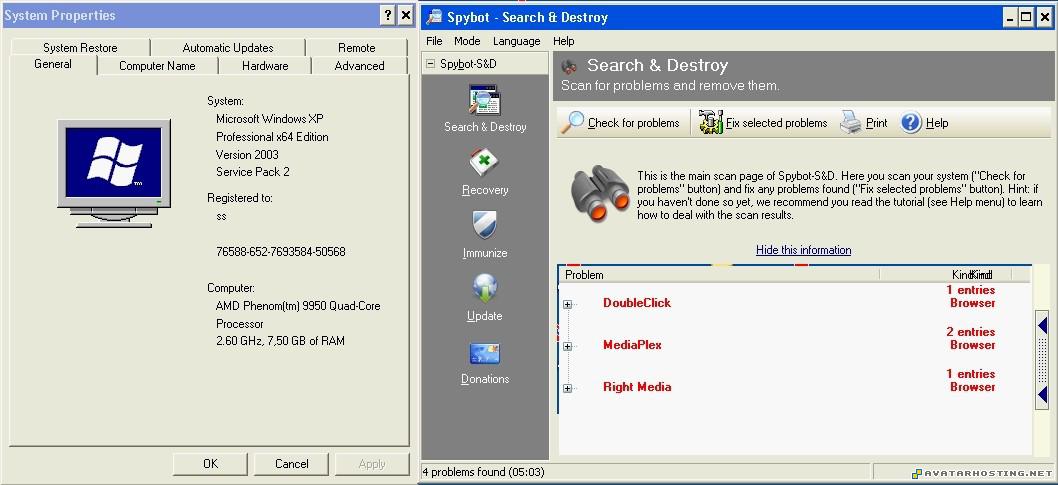Viewport: 1058px width, 485px height.
Task: Click the upper blue arrow beside results
Action: tap(1042, 326)
